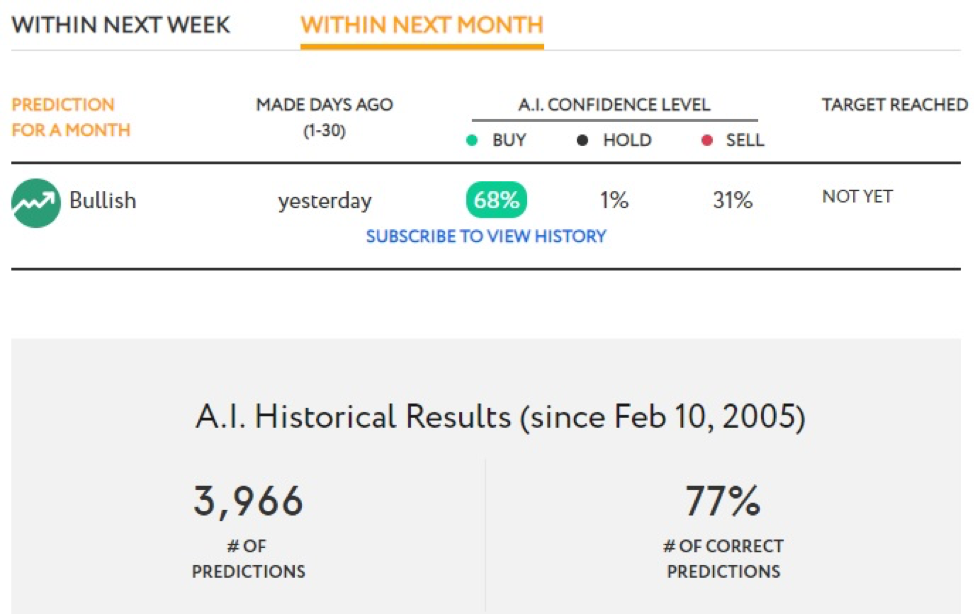The image size is (974, 614).
Task: Click the A.I. Historical Results heading
Action: click(500, 416)
